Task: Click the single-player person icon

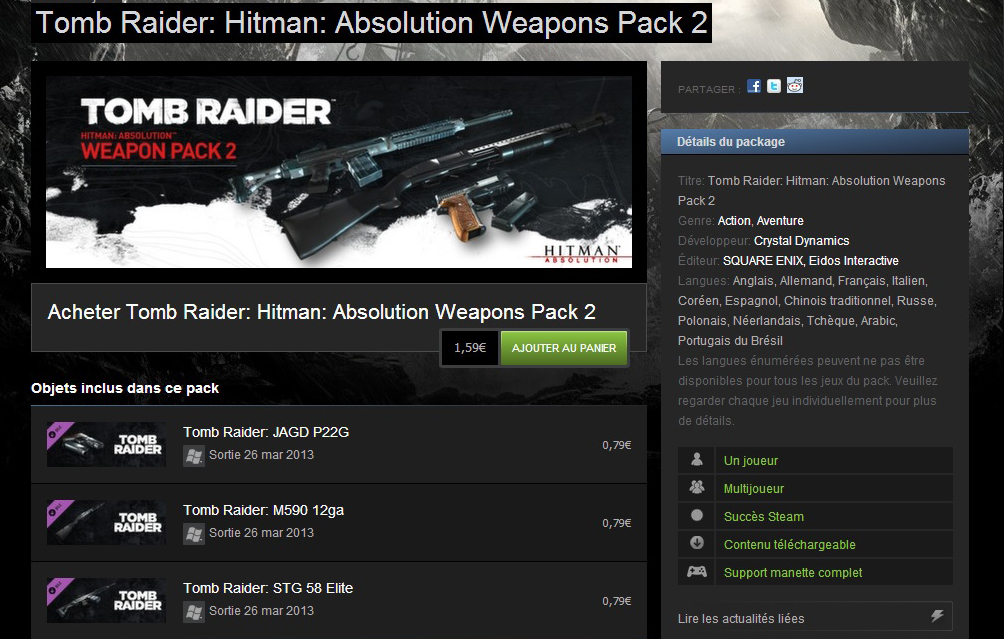Action: pyautogui.click(x=697, y=460)
